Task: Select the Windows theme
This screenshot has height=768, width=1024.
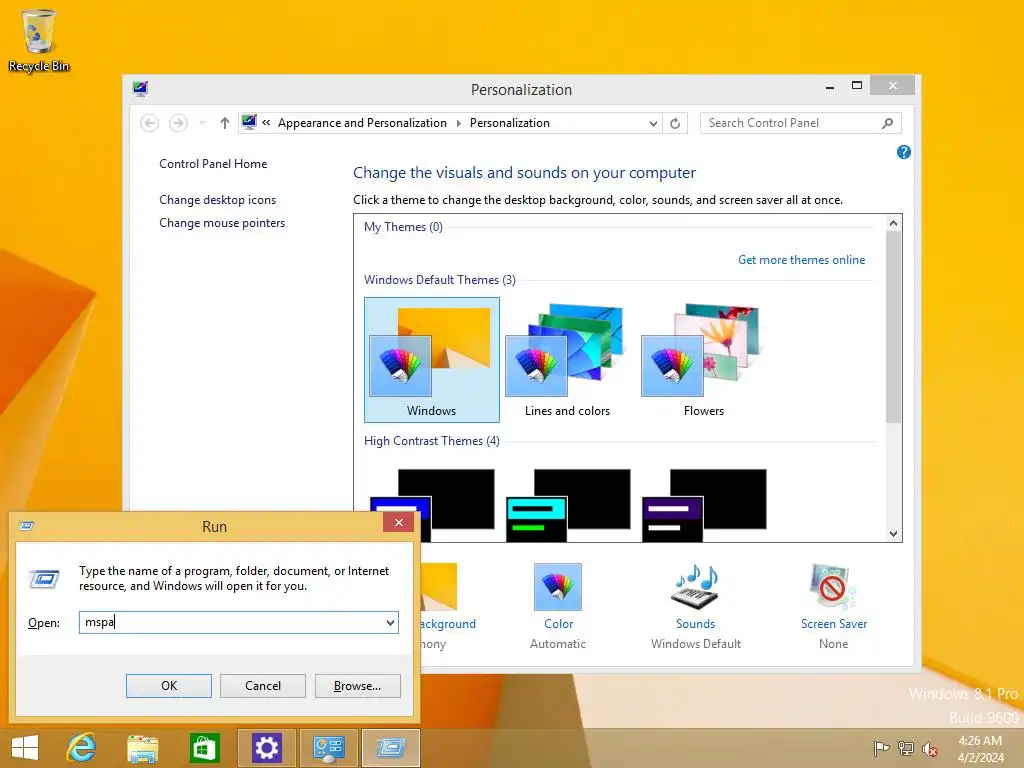Action: pyautogui.click(x=432, y=360)
